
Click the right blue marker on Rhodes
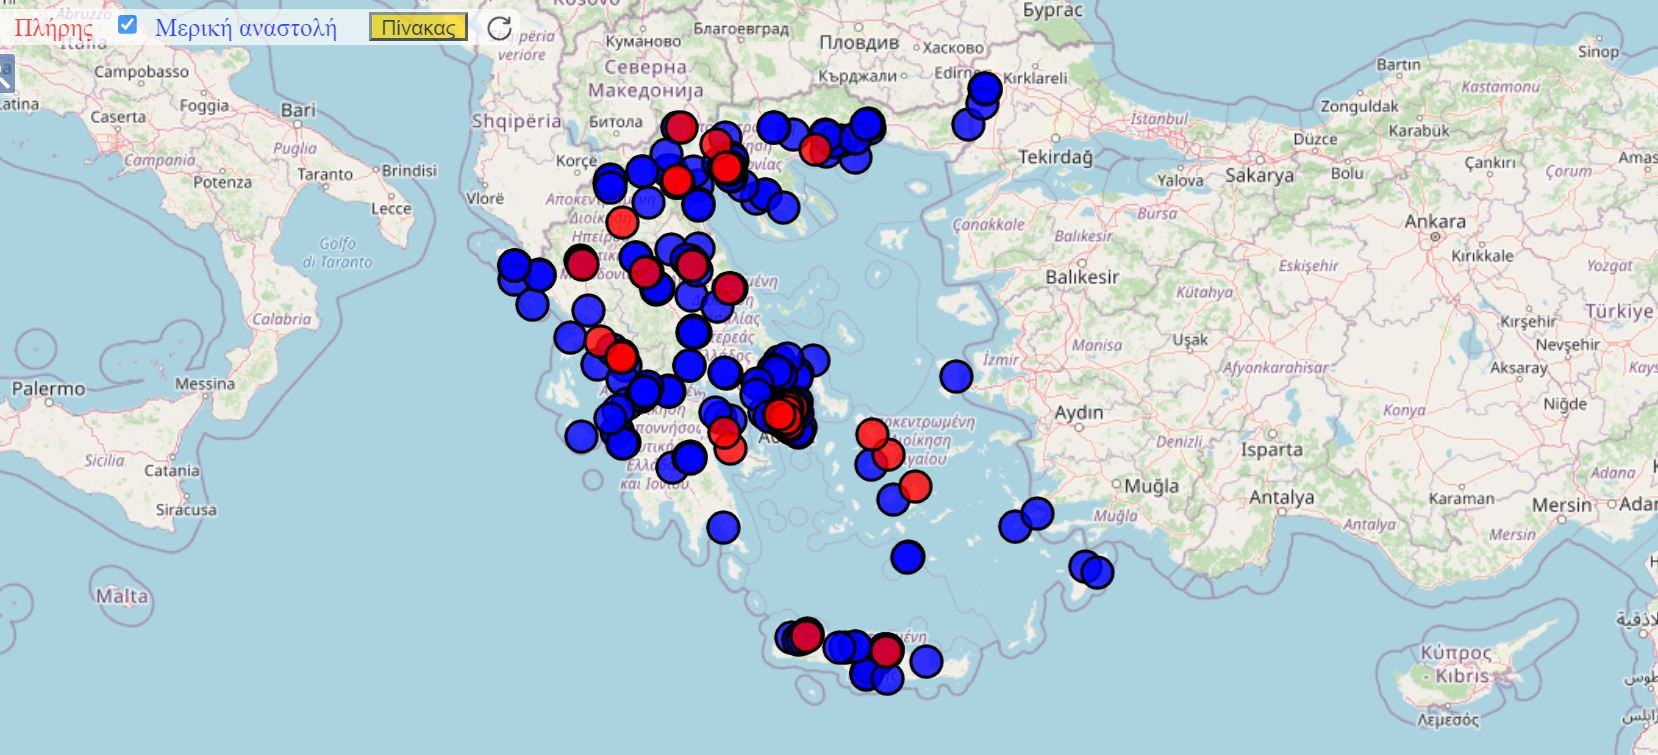pos(1097,572)
